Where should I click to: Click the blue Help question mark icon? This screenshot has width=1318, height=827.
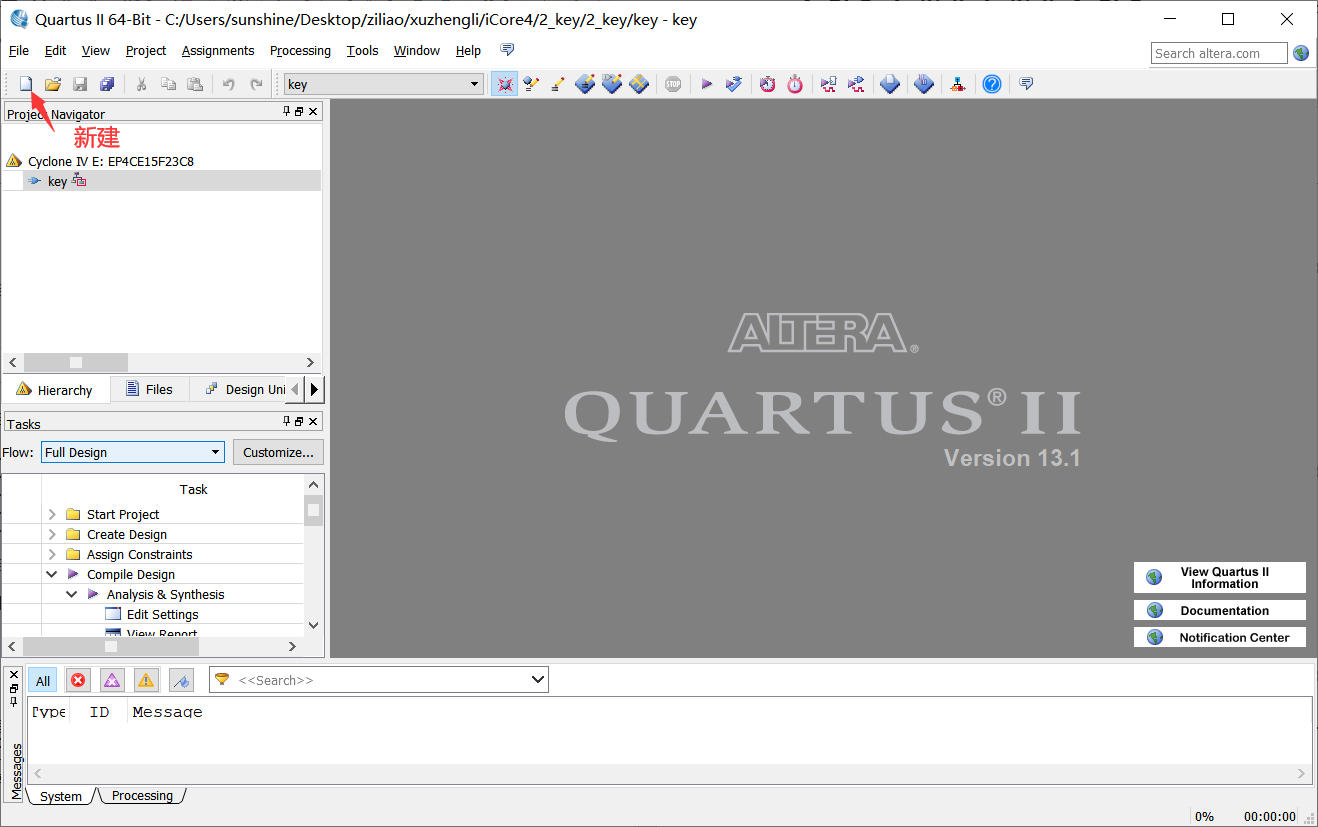coord(991,84)
